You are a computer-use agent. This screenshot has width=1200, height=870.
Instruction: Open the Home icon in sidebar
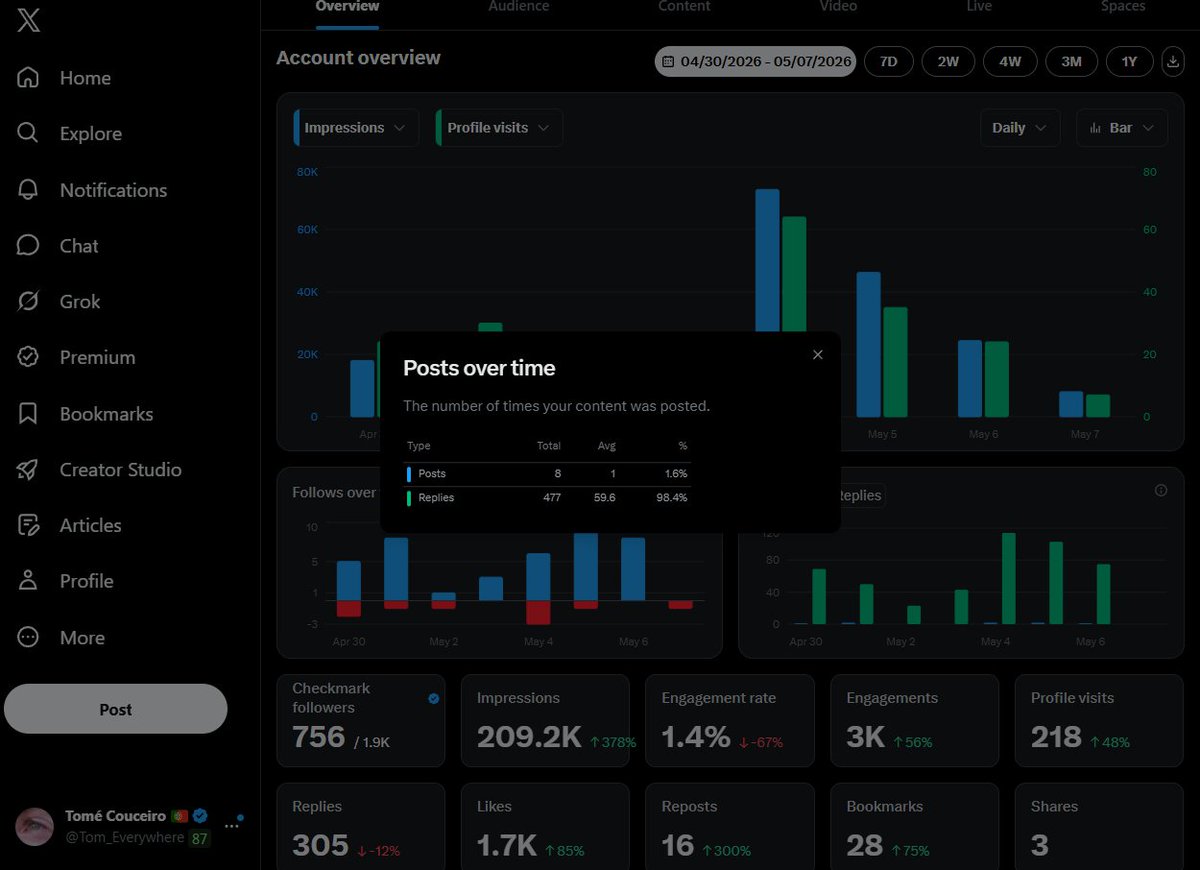[x=28, y=78]
